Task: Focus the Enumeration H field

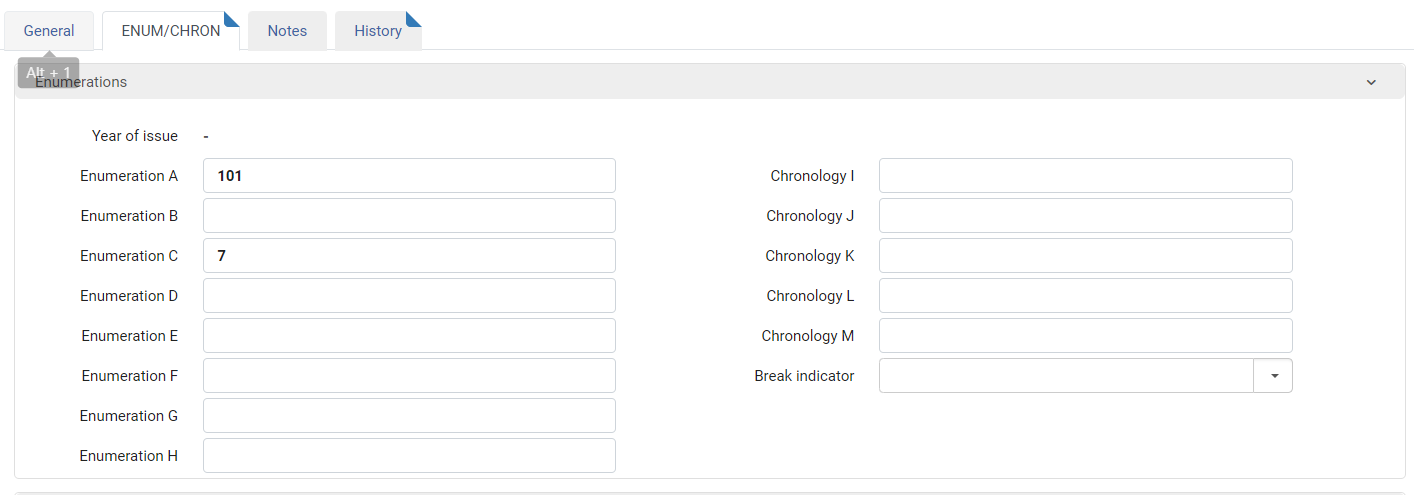Action: click(409, 456)
